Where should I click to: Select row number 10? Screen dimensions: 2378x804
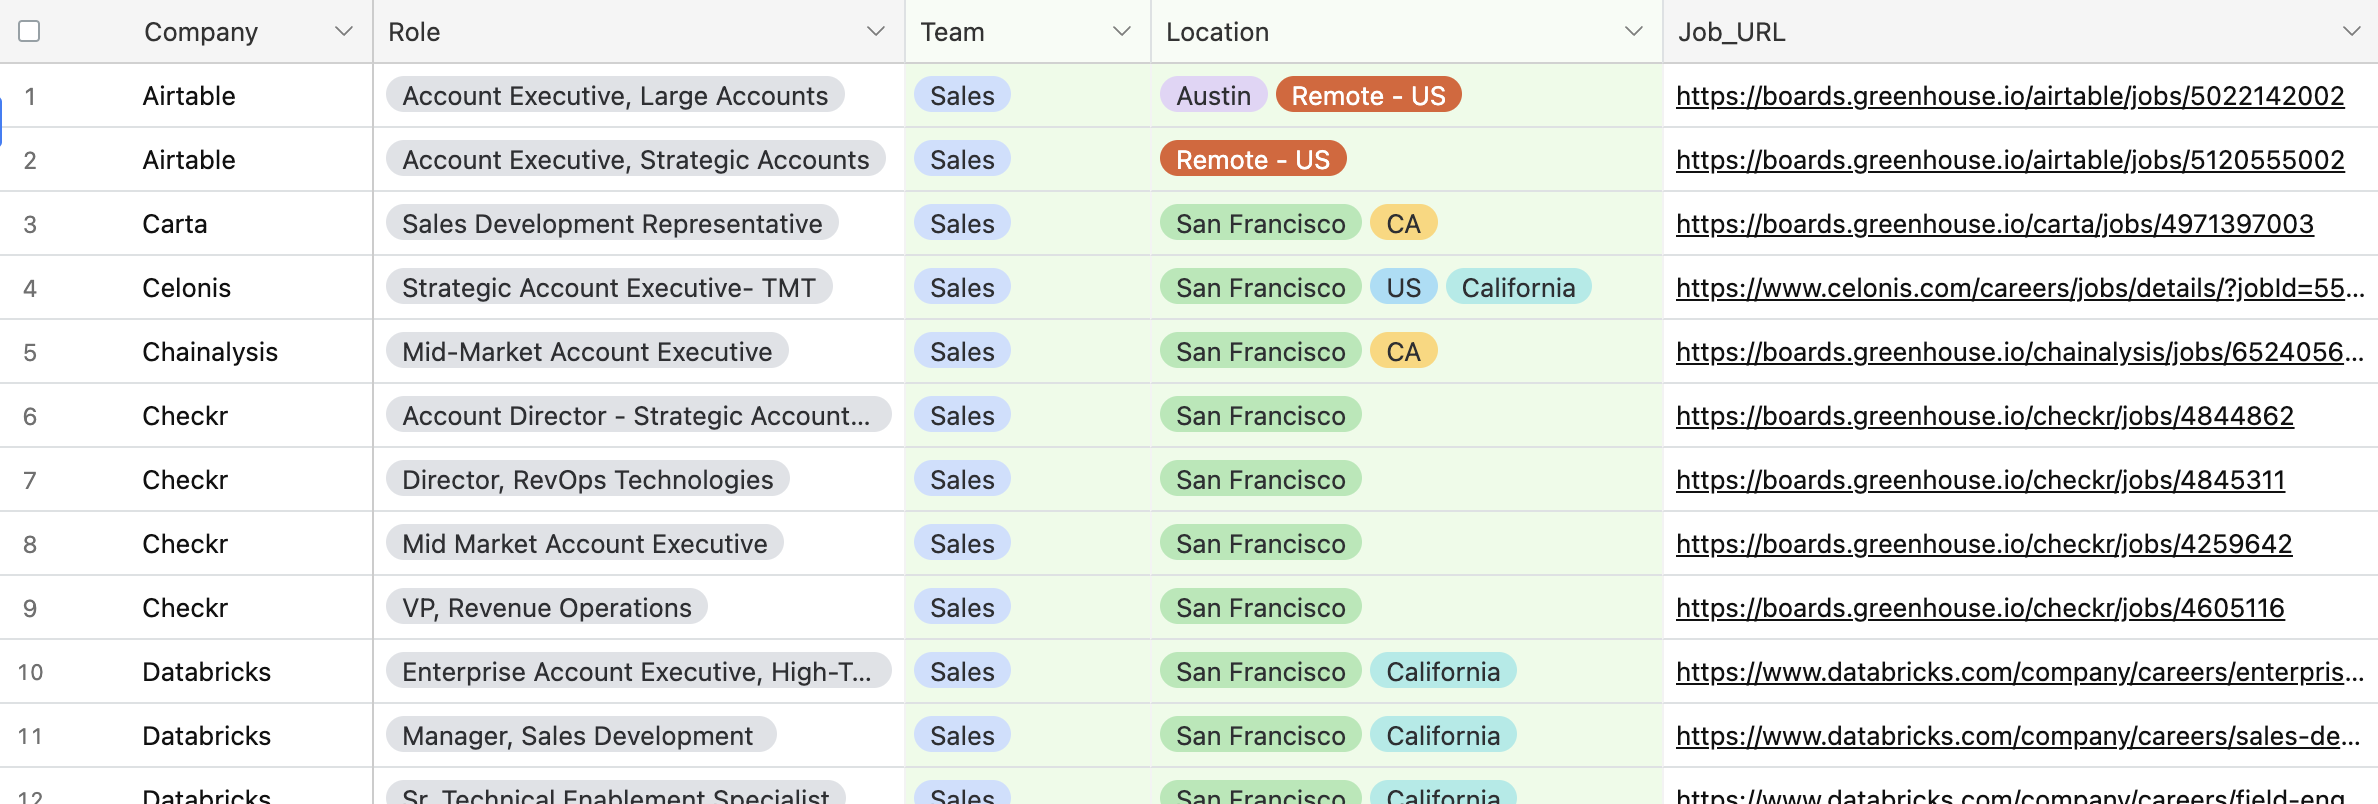[30, 672]
